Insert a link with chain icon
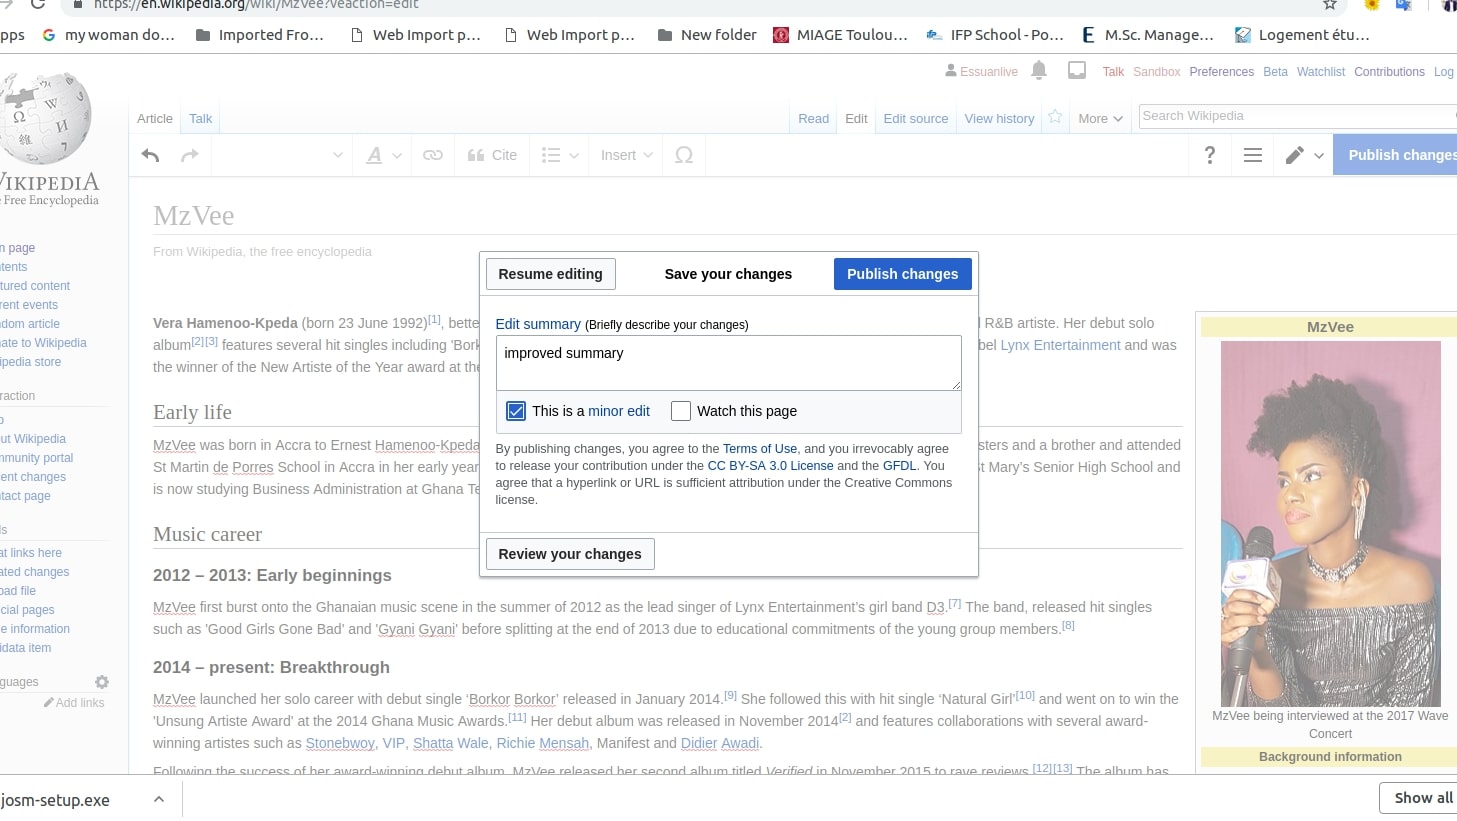The image size is (1457, 821). tap(433, 155)
